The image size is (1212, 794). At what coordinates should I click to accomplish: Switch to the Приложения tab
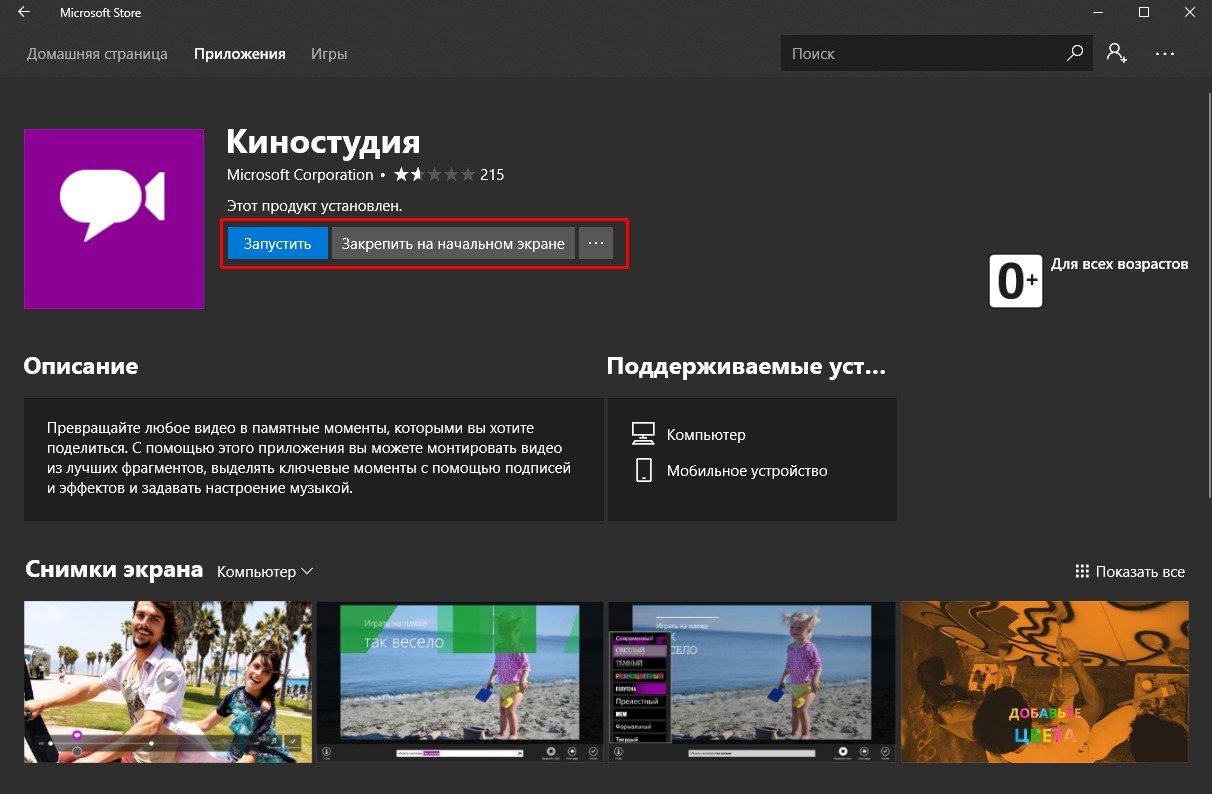click(240, 54)
